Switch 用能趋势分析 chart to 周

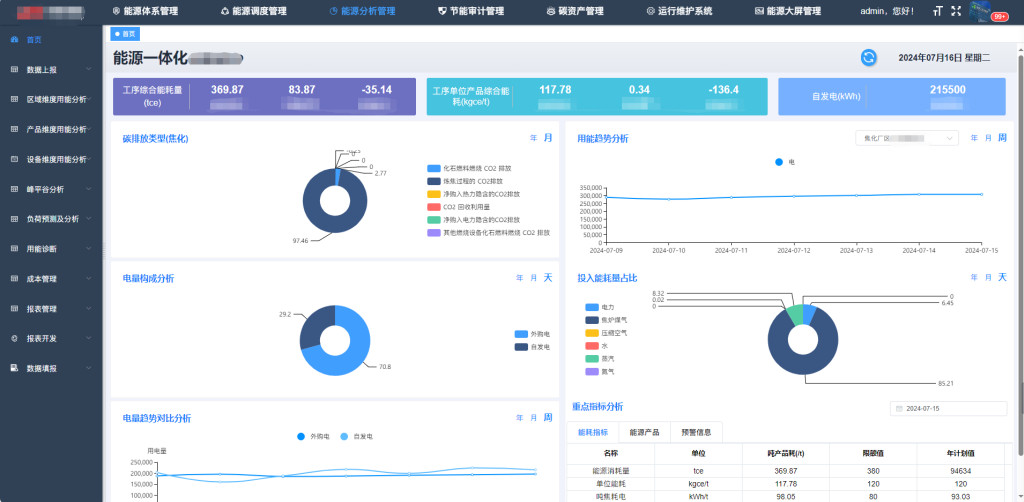(1002, 138)
